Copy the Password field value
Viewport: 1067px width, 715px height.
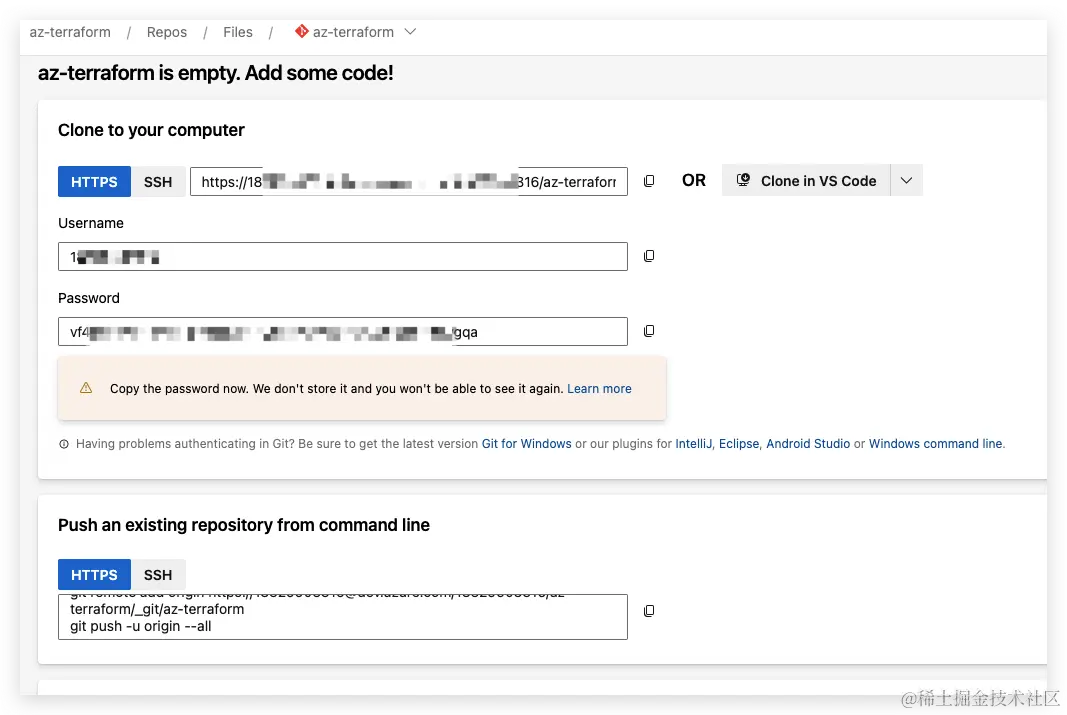click(x=649, y=331)
